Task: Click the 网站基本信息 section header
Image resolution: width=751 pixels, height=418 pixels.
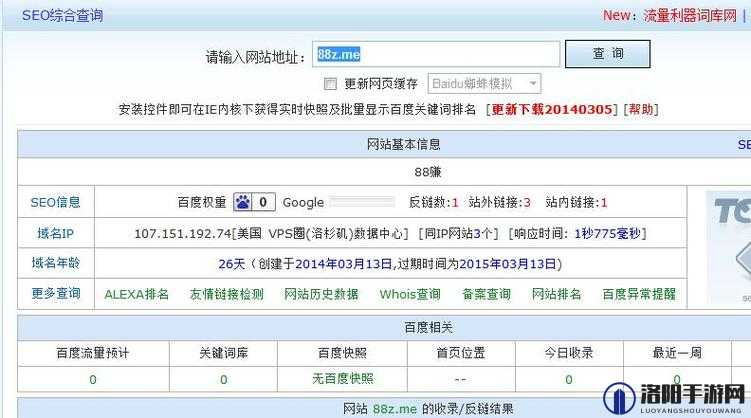Action: click(x=403, y=144)
